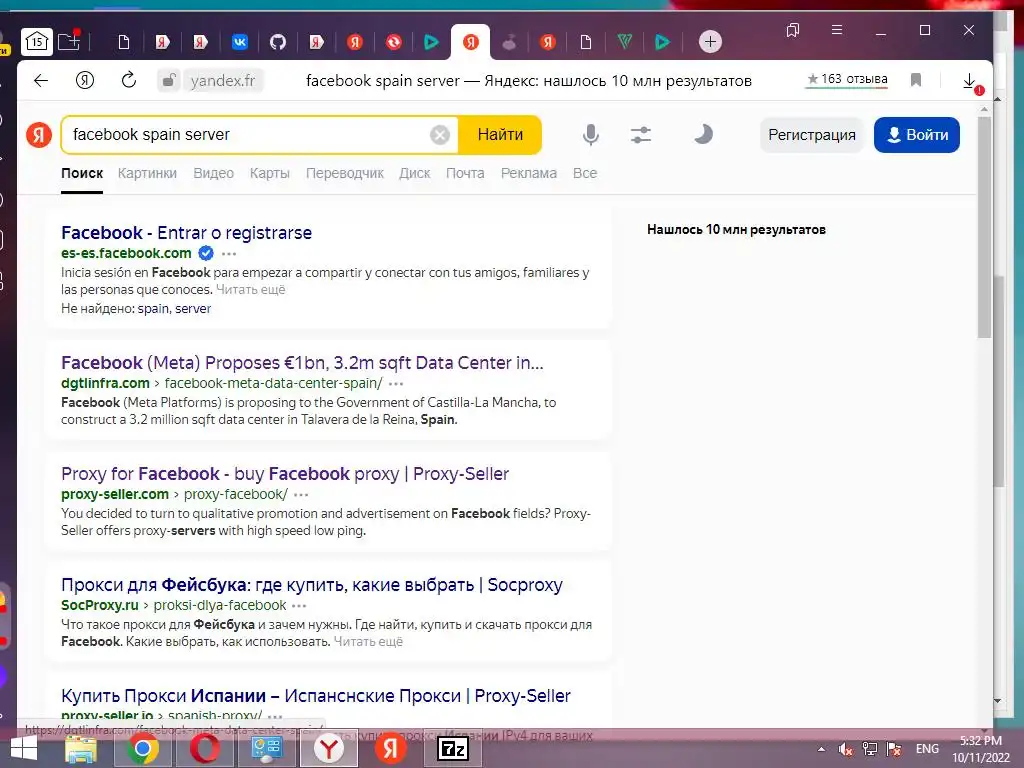This screenshot has width=1024, height=768.
Task: Select the Картинки search tab
Action: [147, 173]
